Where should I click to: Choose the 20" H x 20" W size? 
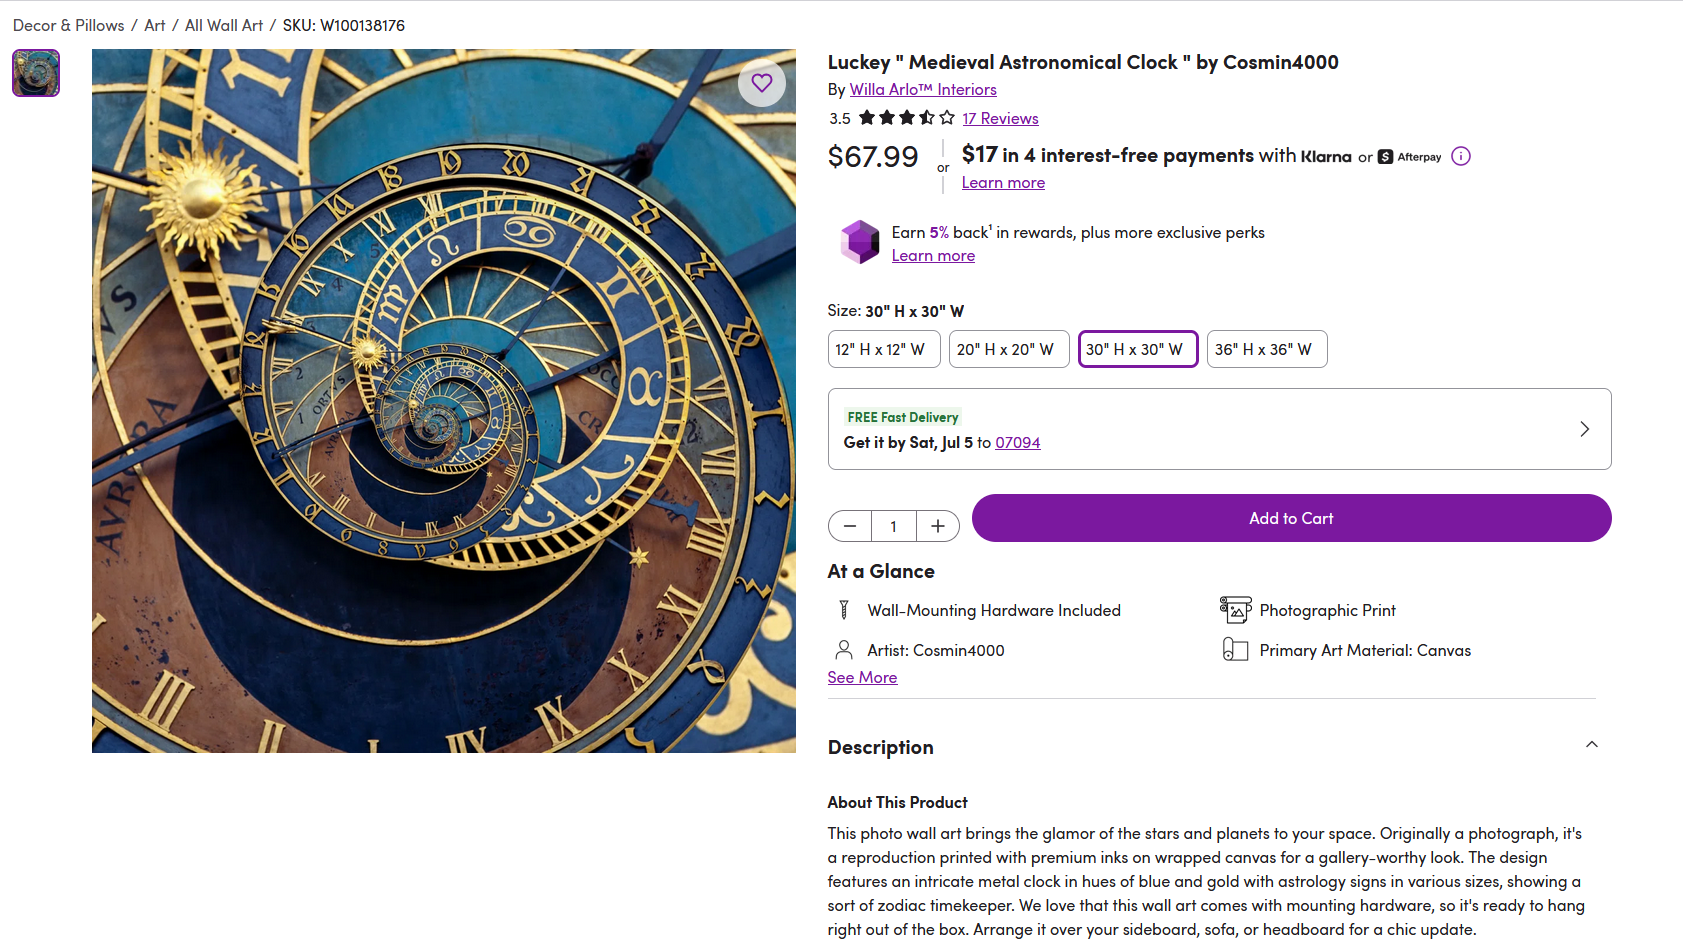coord(1008,349)
